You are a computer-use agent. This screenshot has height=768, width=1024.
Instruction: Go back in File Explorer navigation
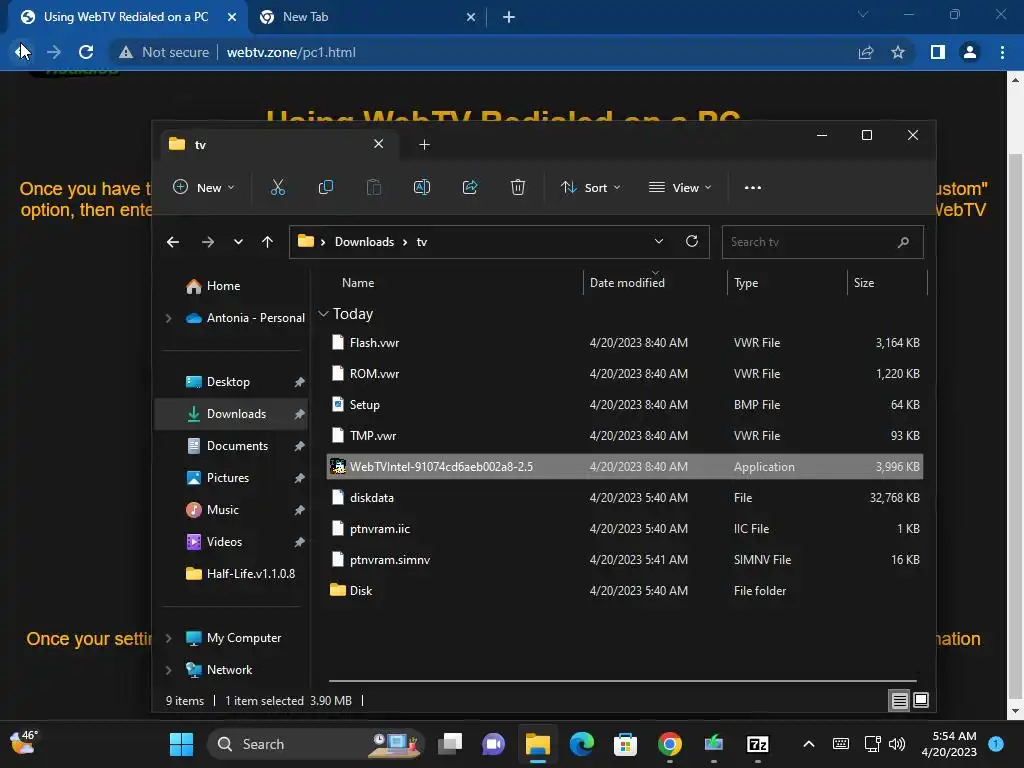click(x=173, y=242)
